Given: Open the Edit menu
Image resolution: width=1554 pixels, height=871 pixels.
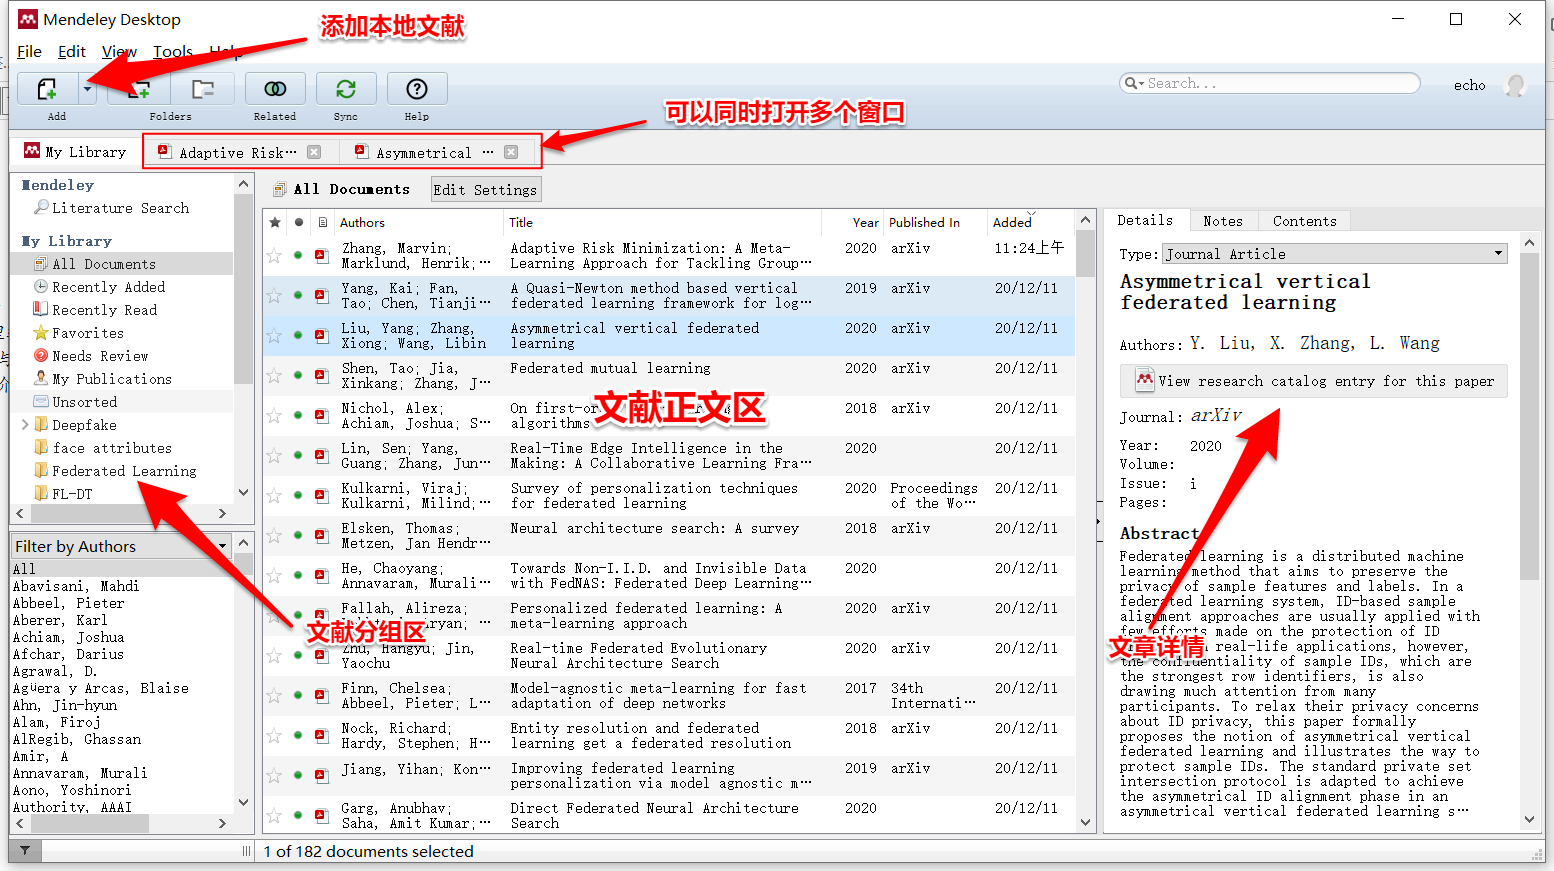Looking at the screenshot, I should (72, 52).
